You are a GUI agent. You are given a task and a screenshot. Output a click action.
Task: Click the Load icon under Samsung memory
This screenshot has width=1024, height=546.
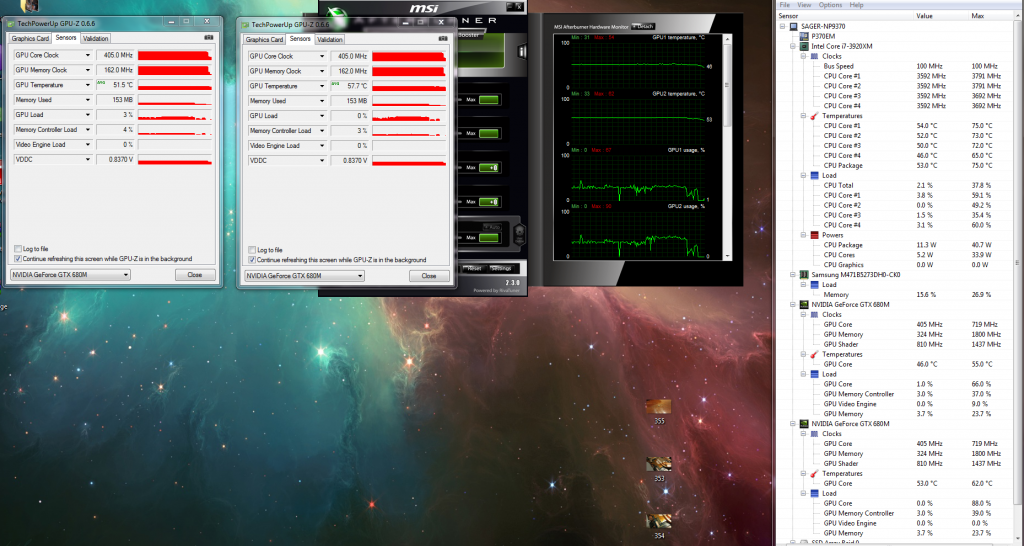pos(814,285)
